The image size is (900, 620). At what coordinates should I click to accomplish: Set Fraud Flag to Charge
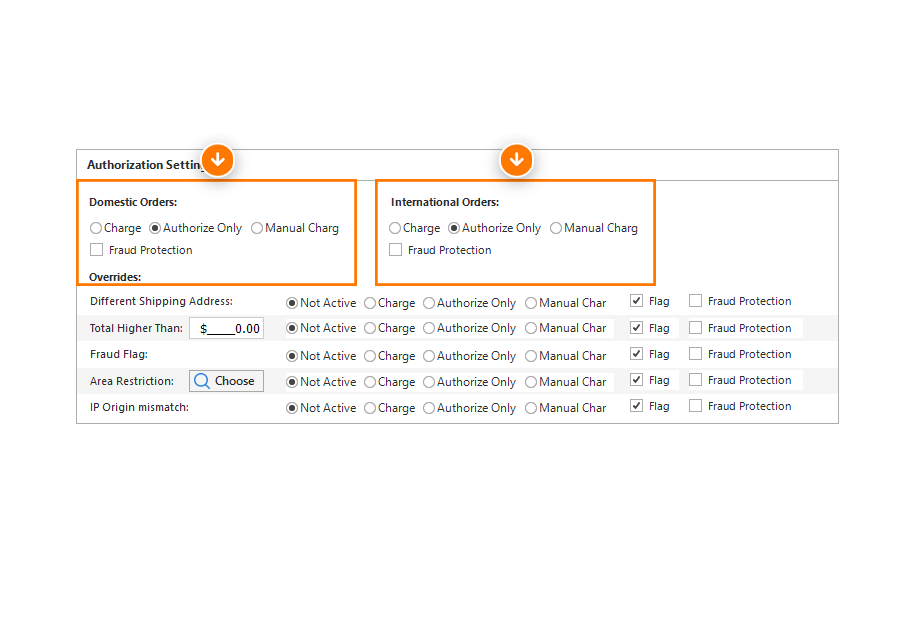370,356
